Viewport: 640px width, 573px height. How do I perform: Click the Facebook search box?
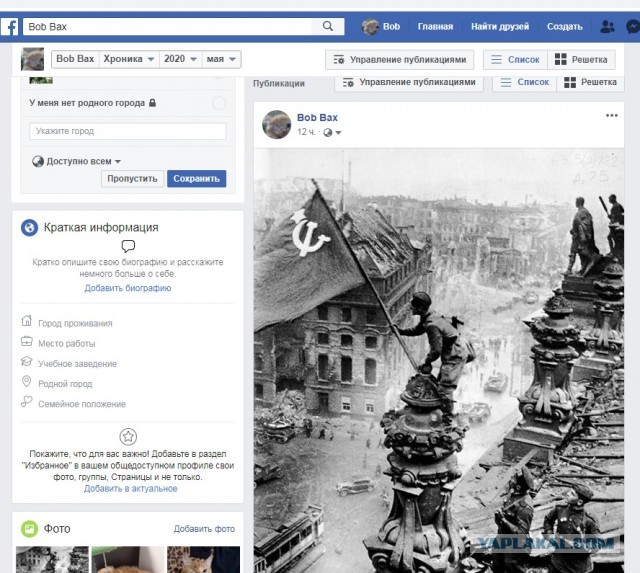[x=167, y=27]
